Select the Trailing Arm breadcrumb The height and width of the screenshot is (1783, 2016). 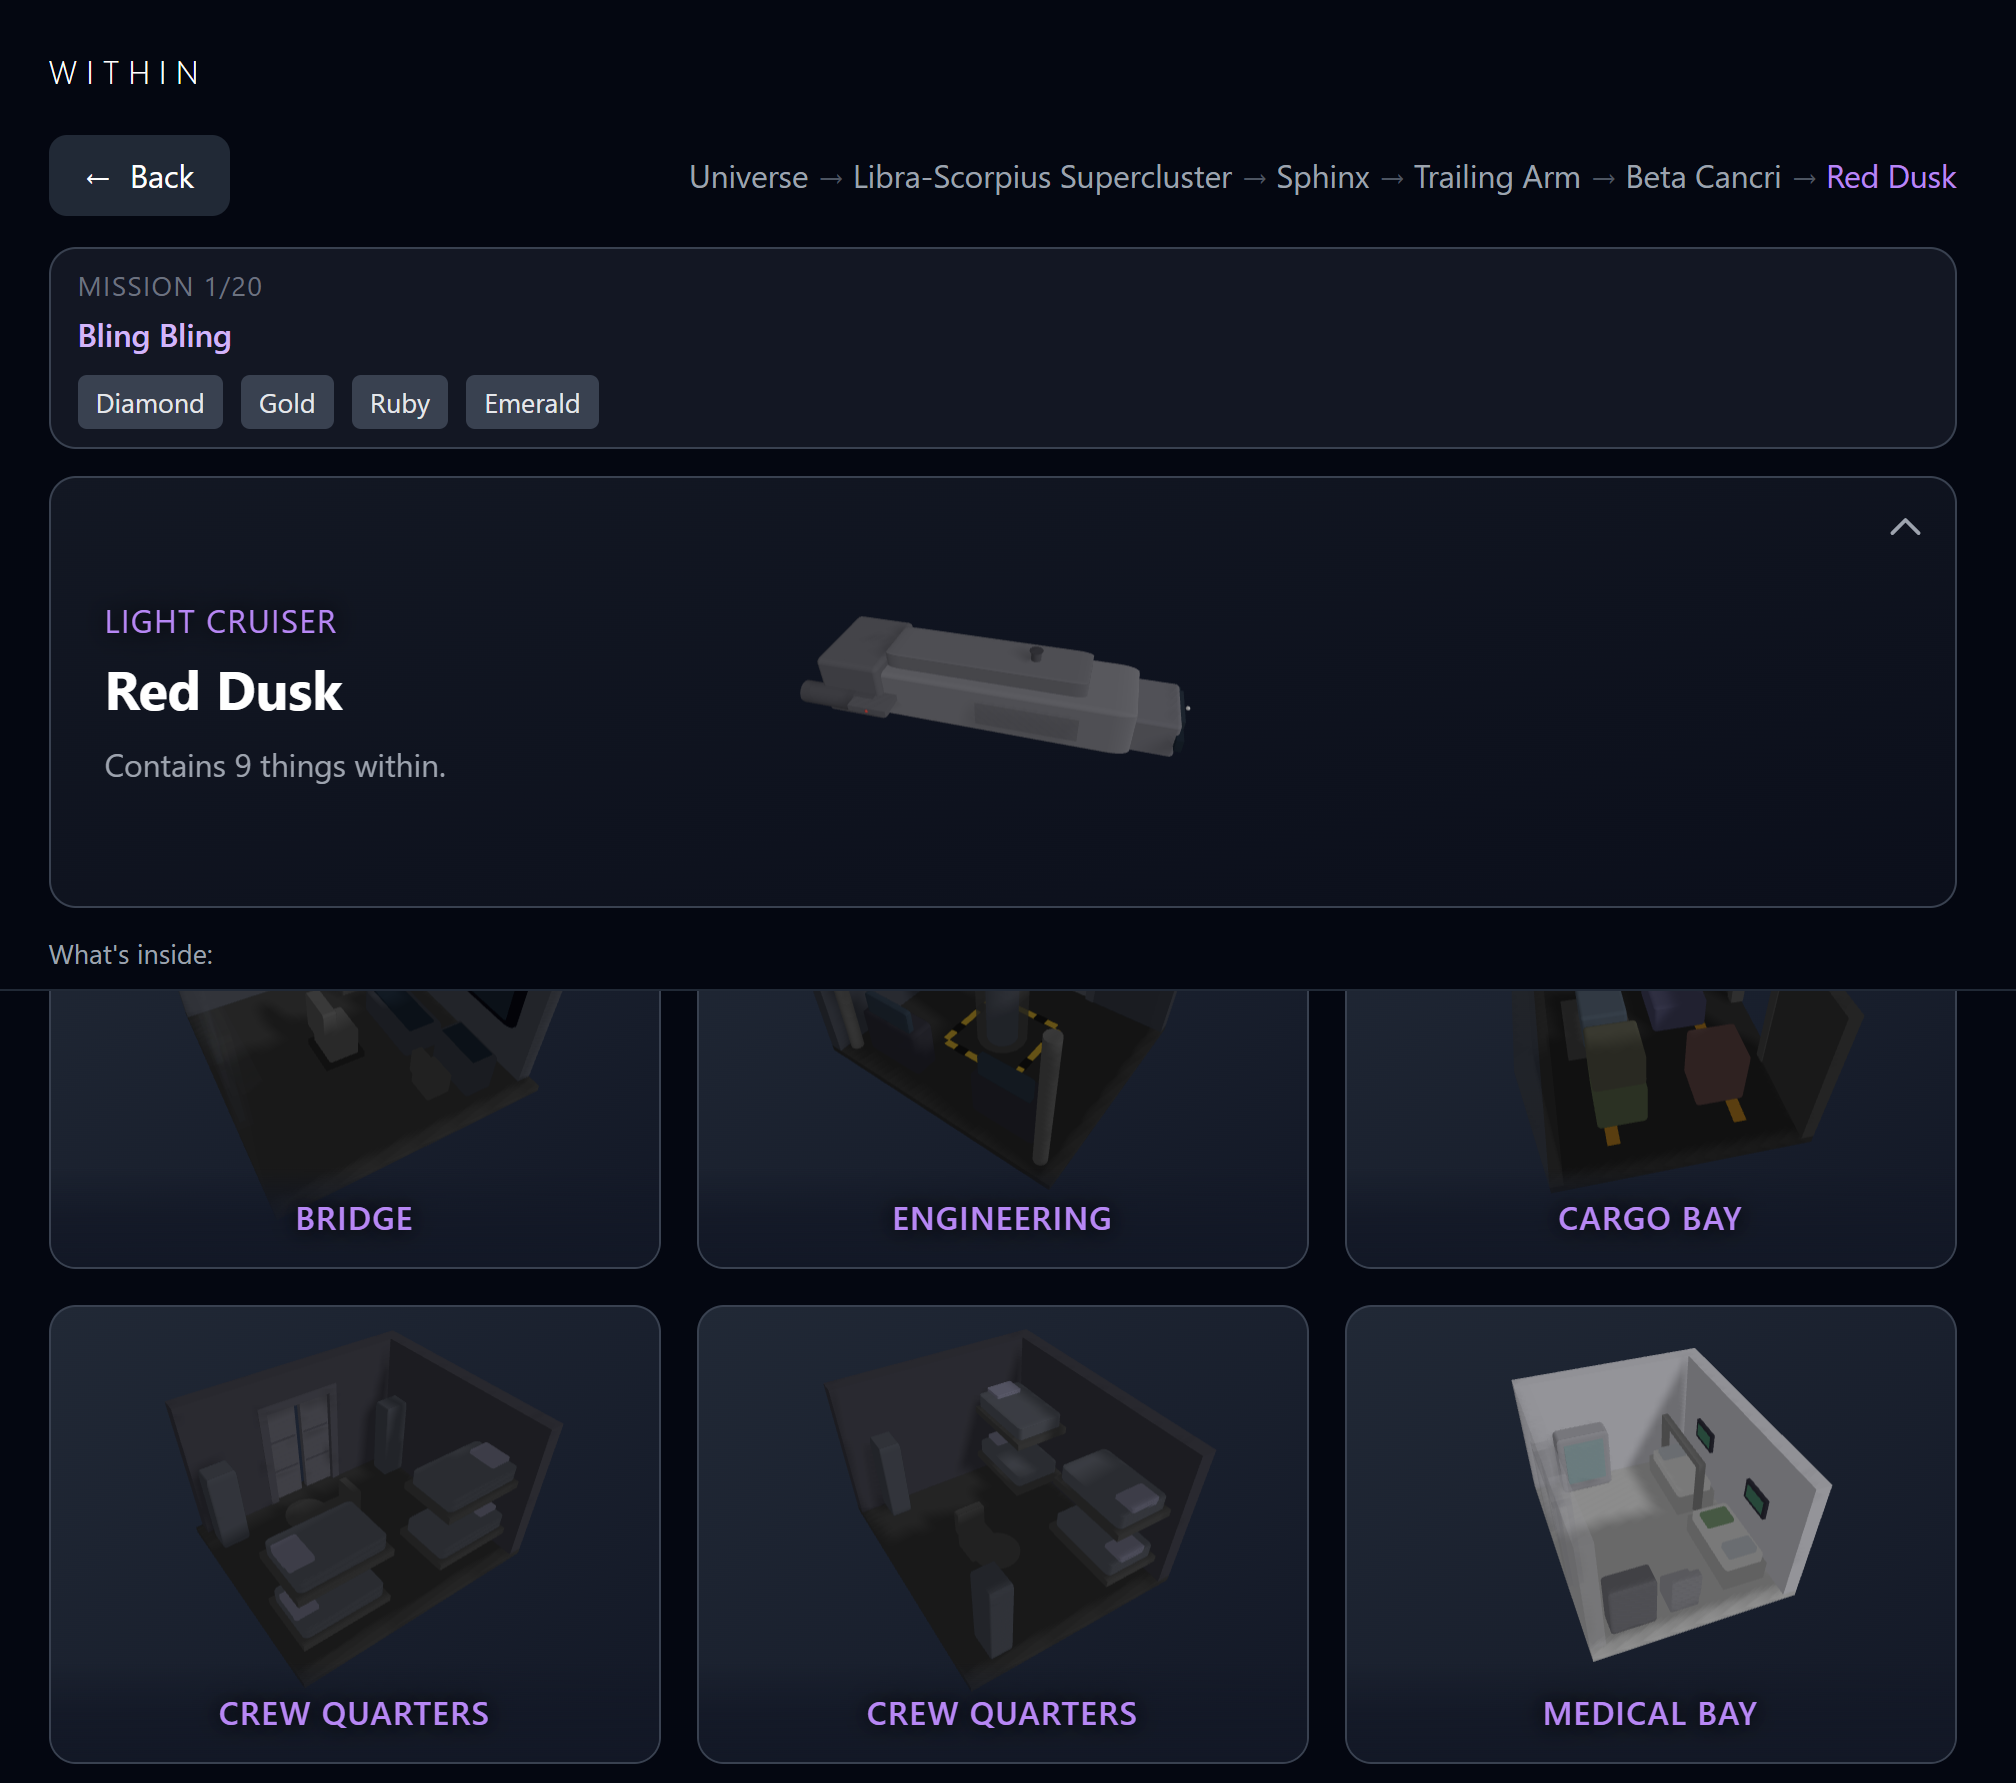point(1497,177)
